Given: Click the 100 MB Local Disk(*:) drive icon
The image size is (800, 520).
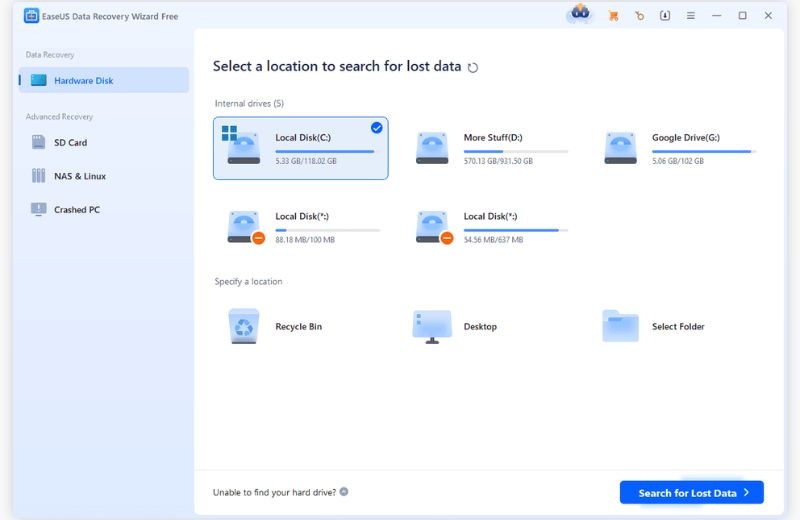Looking at the screenshot, I should coord(245,227).
